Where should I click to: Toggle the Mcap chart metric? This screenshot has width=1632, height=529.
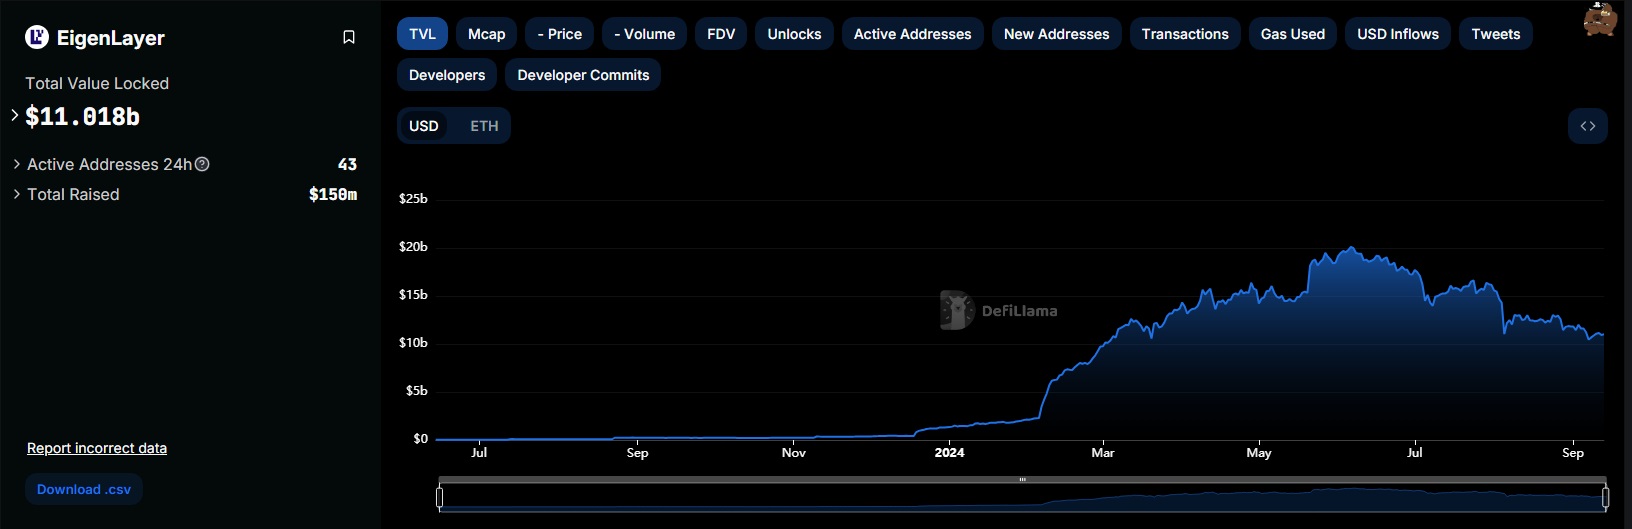pyautogui.click(x=487, y=34)
